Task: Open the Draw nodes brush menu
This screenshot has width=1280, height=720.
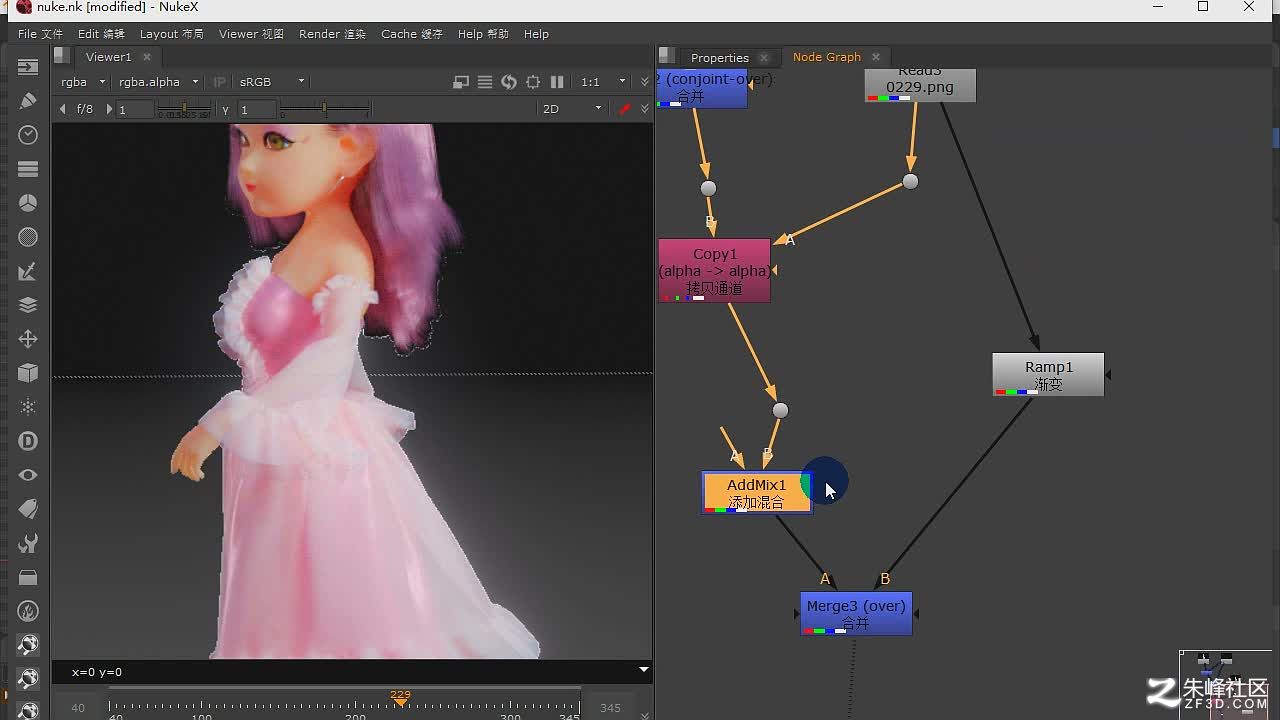Action: [28, 101]
